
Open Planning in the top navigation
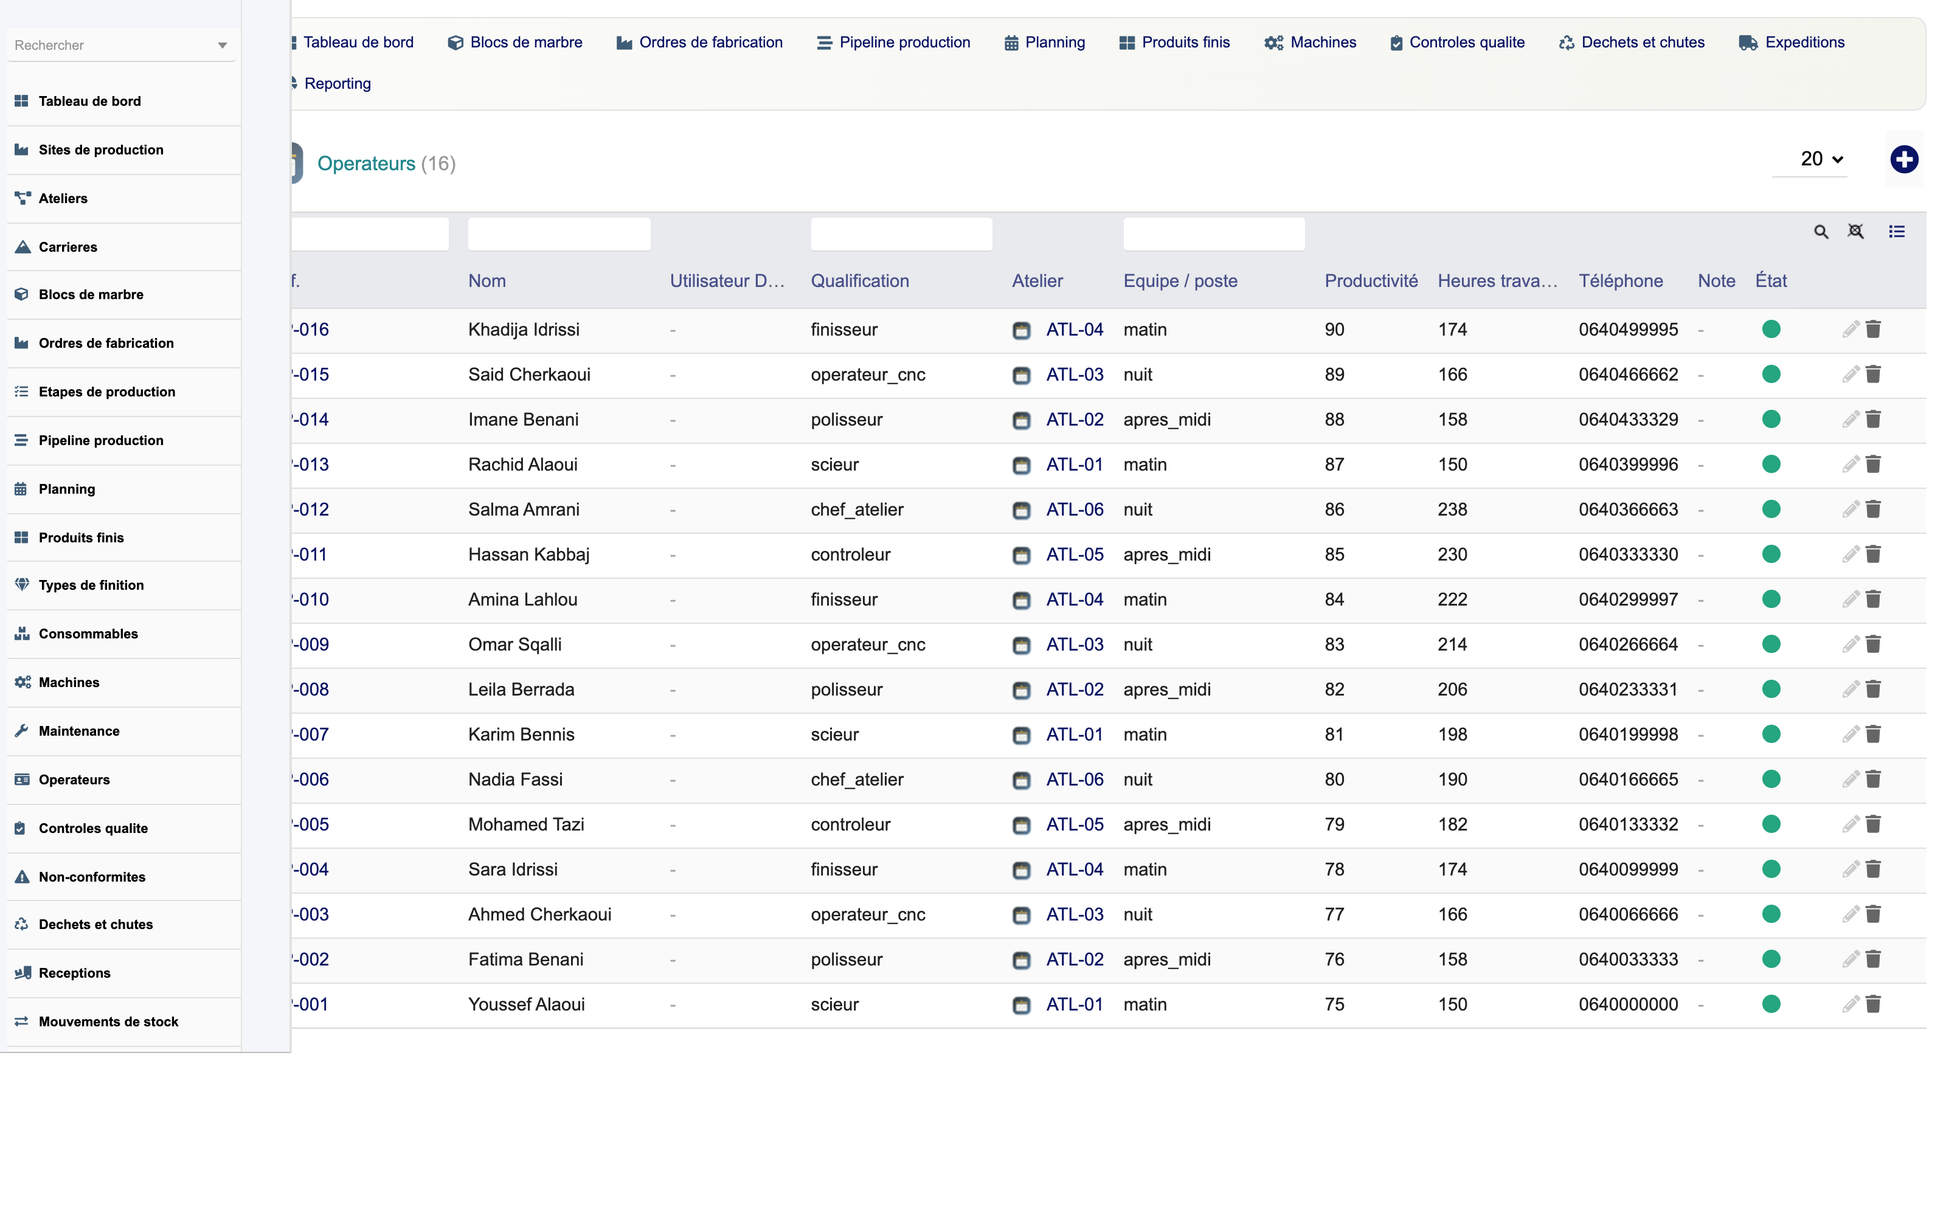(x=1045, y=42)
